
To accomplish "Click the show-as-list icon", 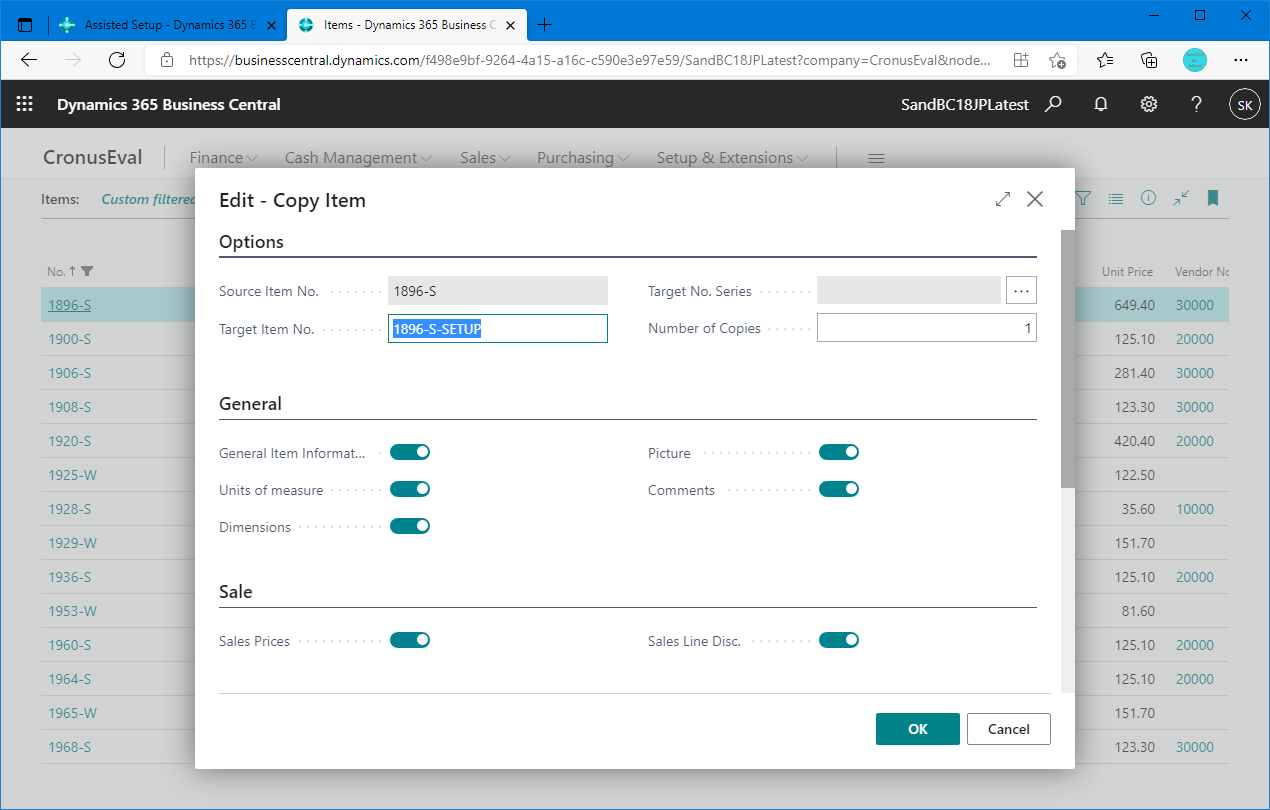I will point(1115,198).
